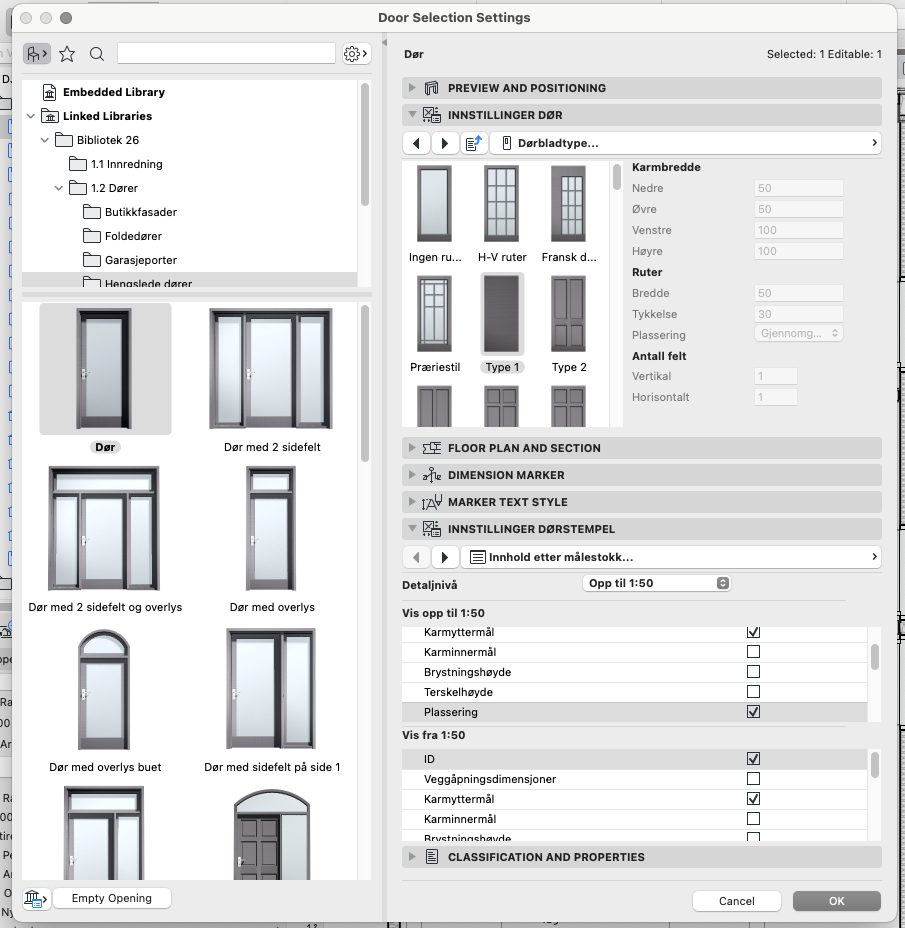Click the Empty Opening button

tap(112, 898)
